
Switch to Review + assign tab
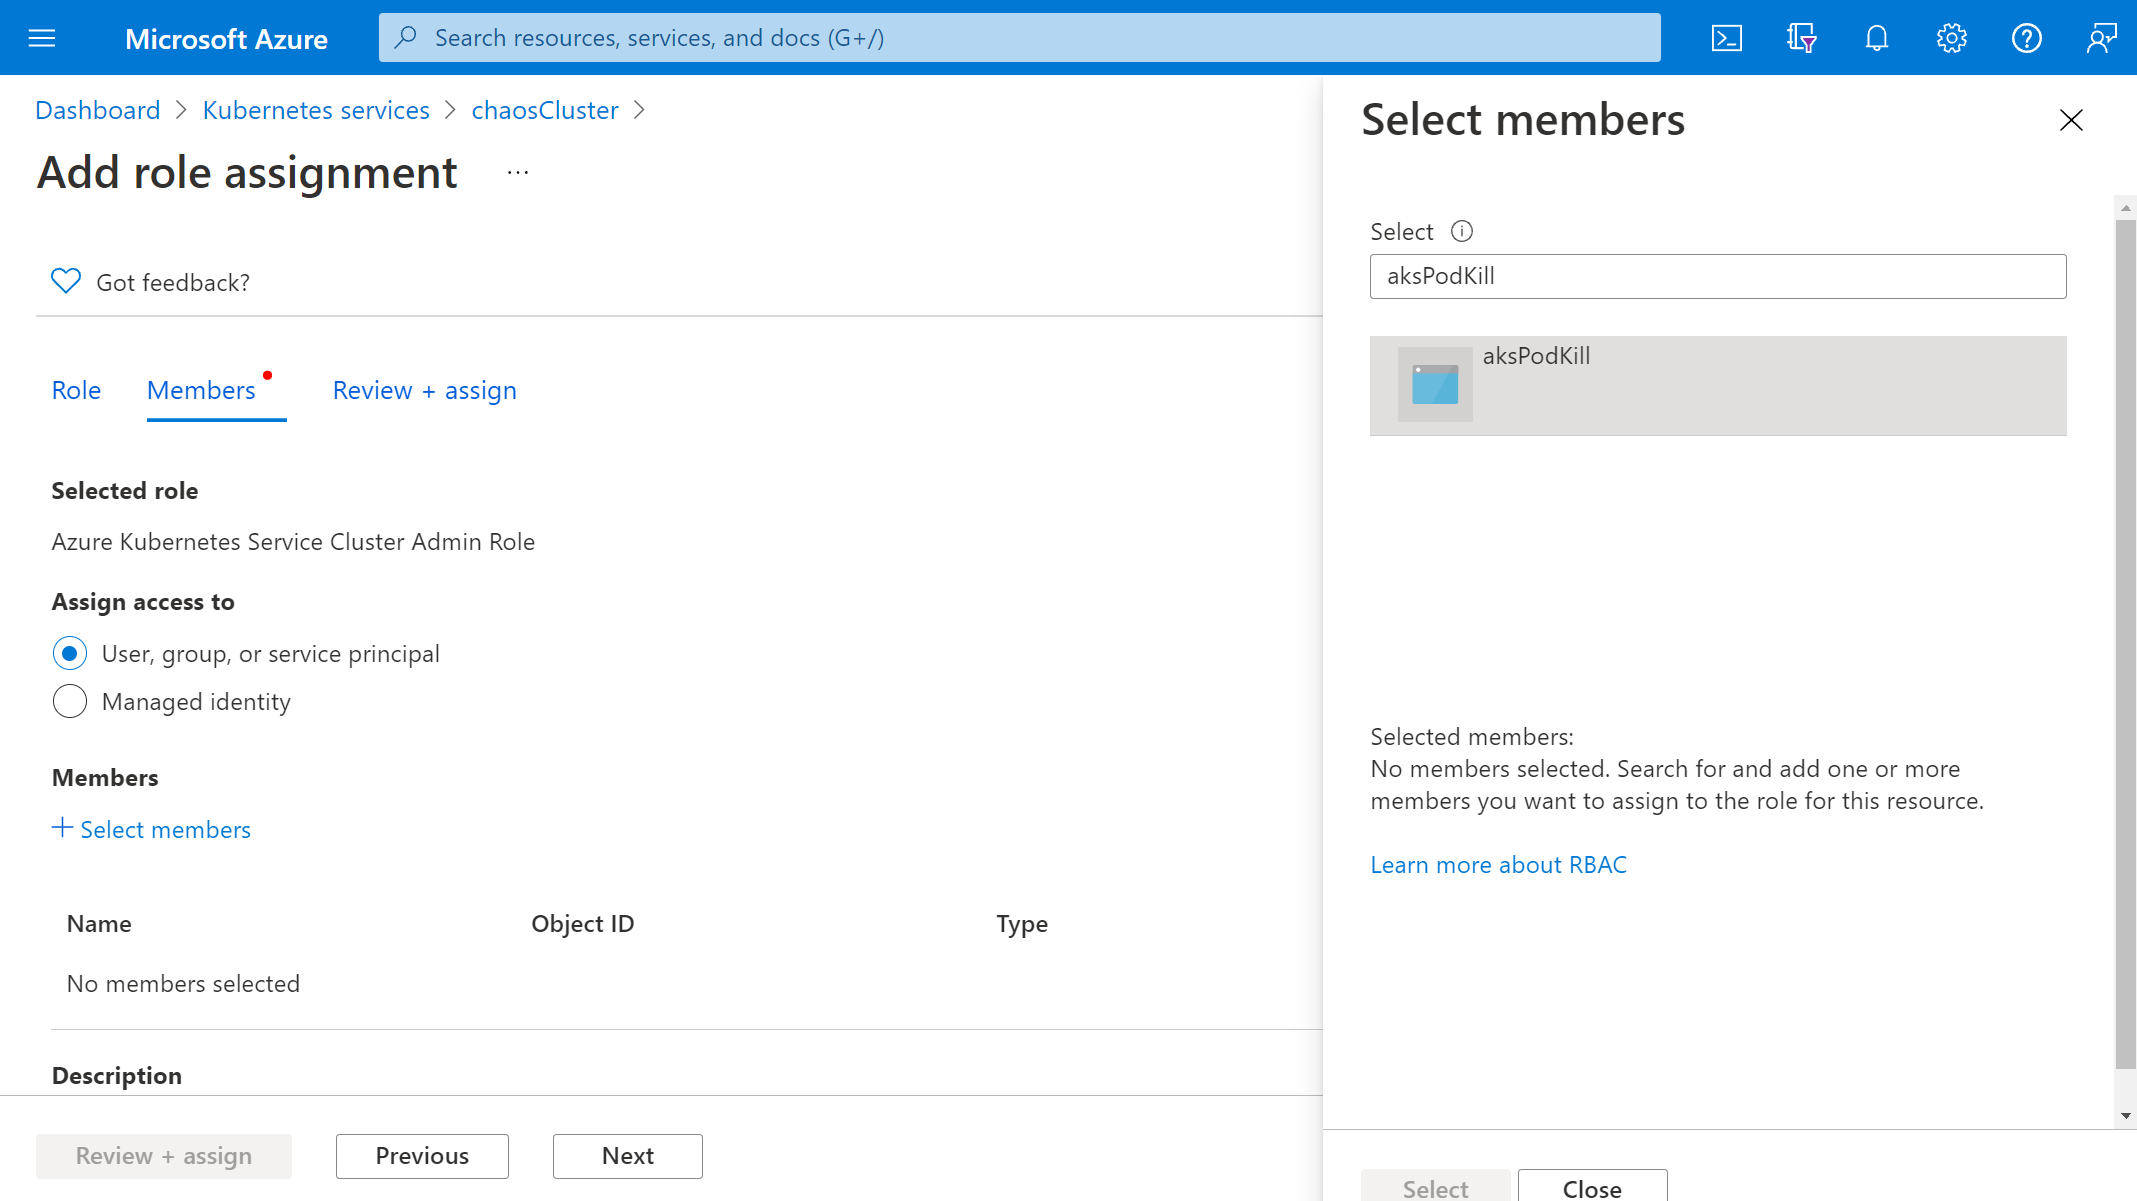[x=423, y=391]
